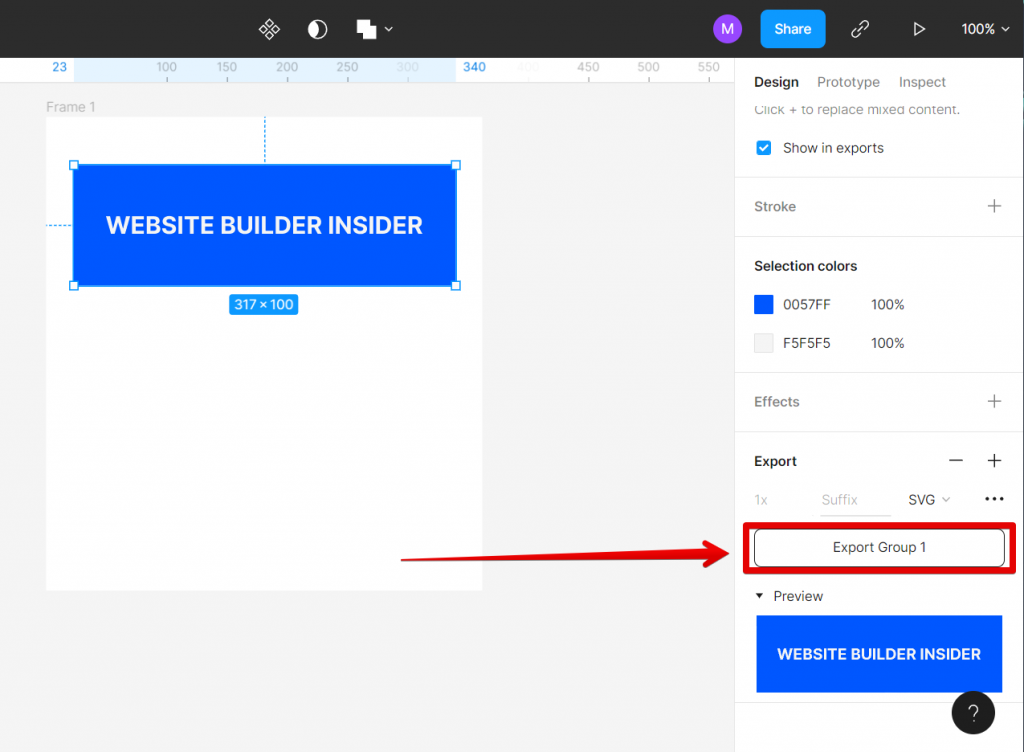Collapse the Preview section
Image resolution: width=1024 pixels, height=752 pixels.
761,595
